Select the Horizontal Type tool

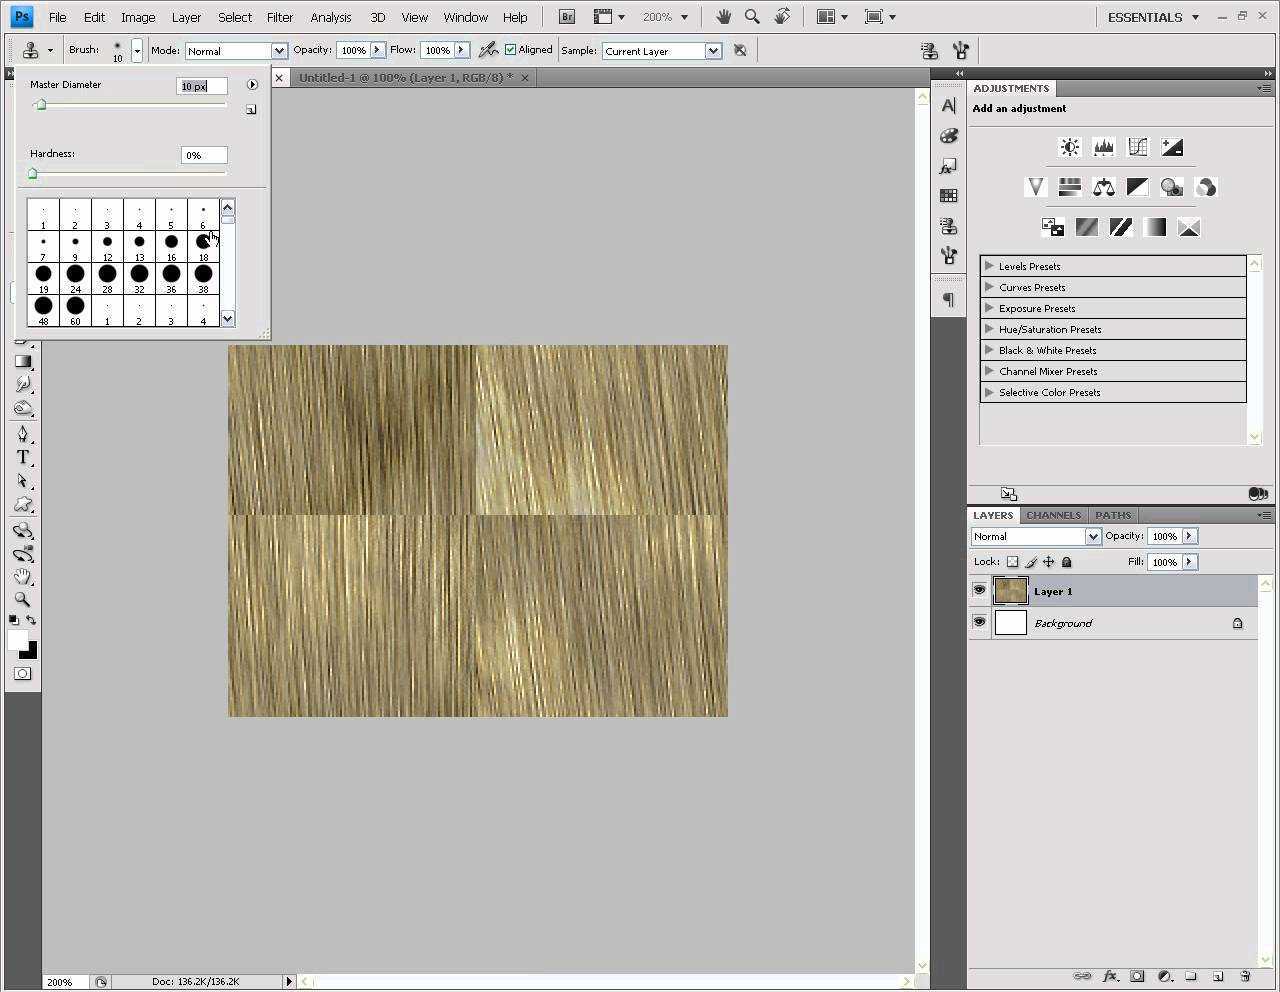pyautogui.click(x=23, y=457)
